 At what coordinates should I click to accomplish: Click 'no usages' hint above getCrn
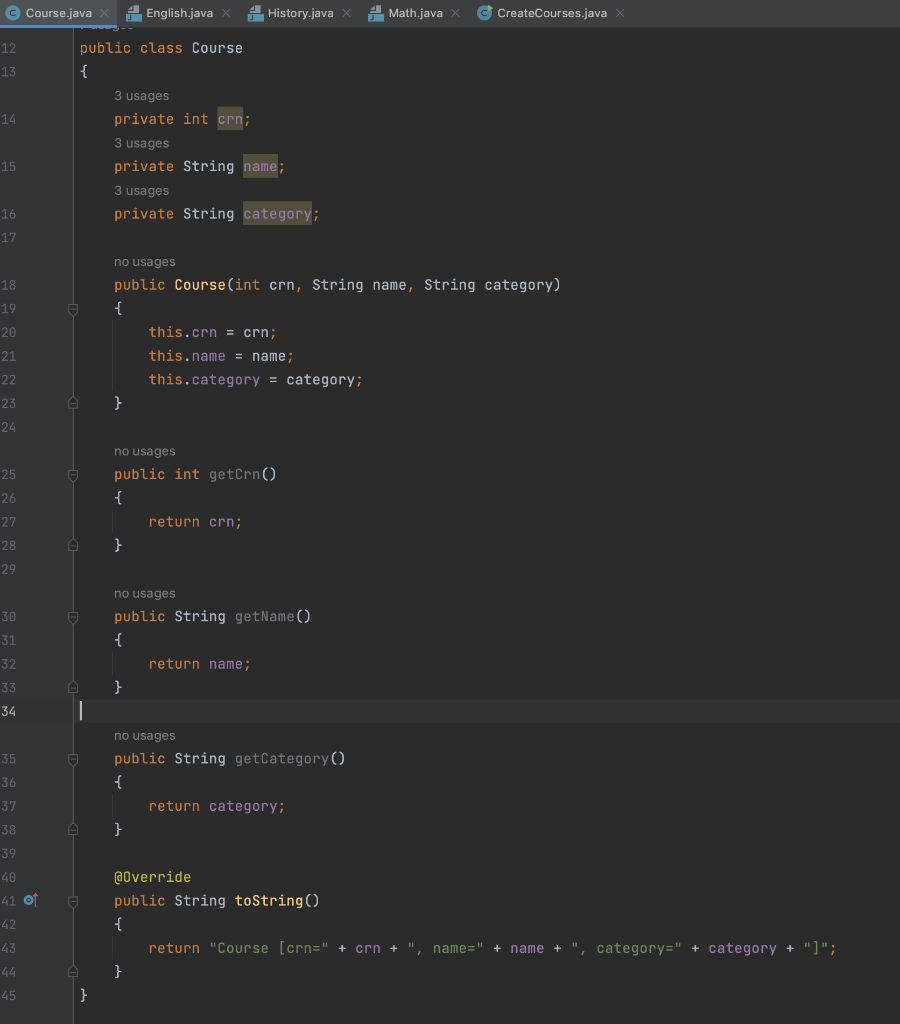tap(144, 451)
